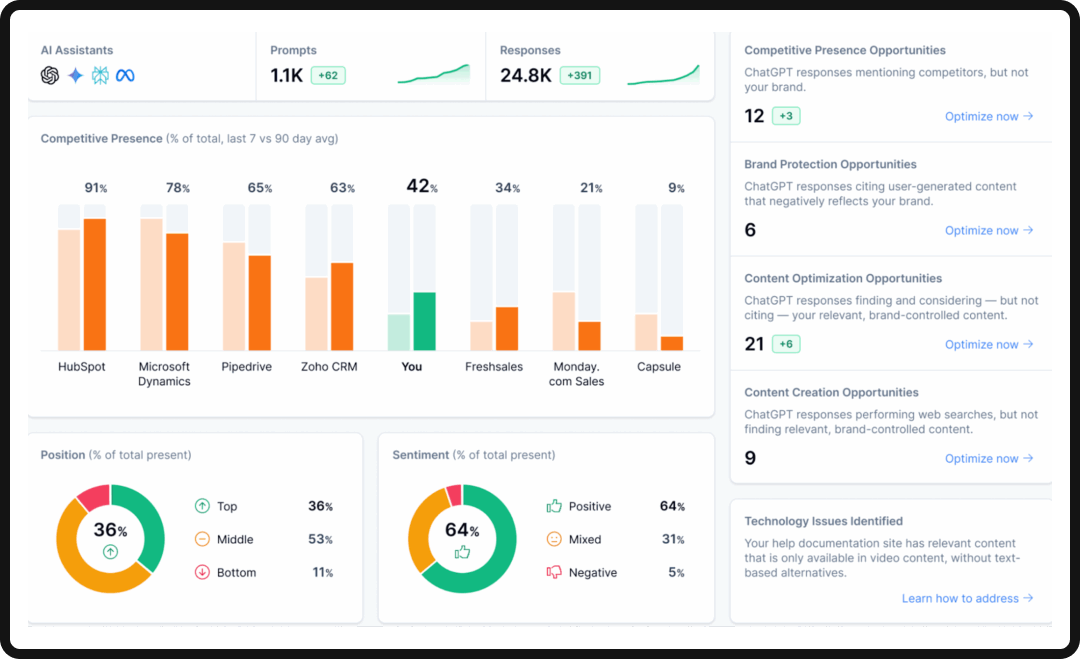This screenshot has width=1080, height=659.
Task: Select the Meta AI infinity icon
Action: pos(124,75)
